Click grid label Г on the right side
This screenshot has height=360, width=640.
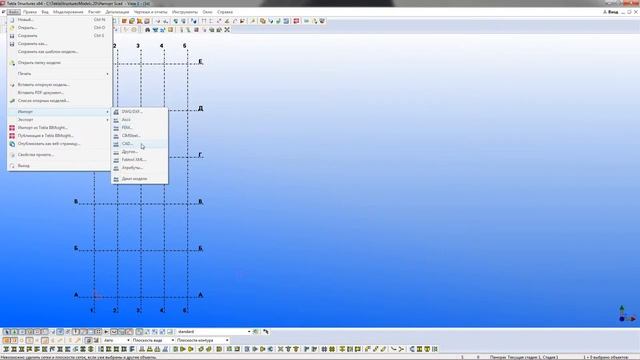[x=200, y=155]
